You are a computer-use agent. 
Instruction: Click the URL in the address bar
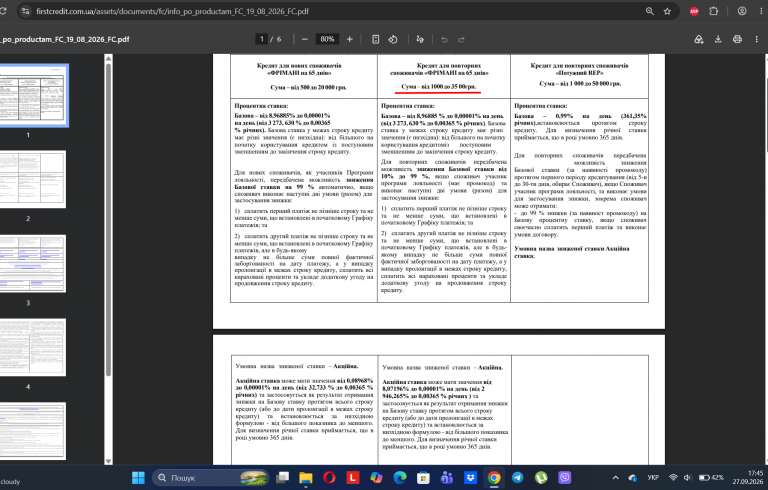click(172, 11)
